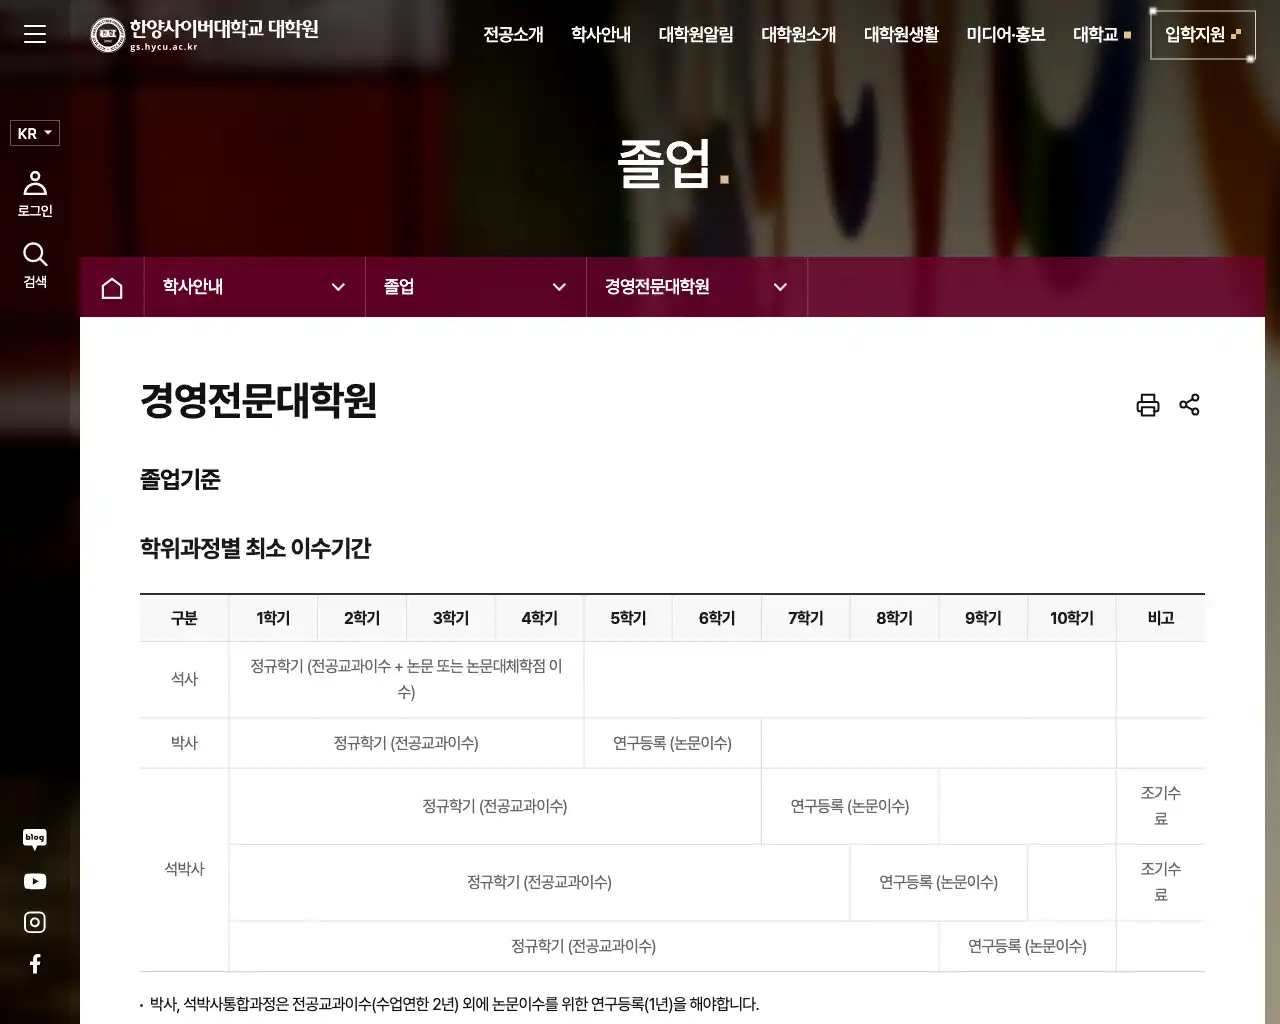Image resolution: width=1280 pixels, height=1024 pixels.
Task: Open the Facebook page icon
Action: 35,962
